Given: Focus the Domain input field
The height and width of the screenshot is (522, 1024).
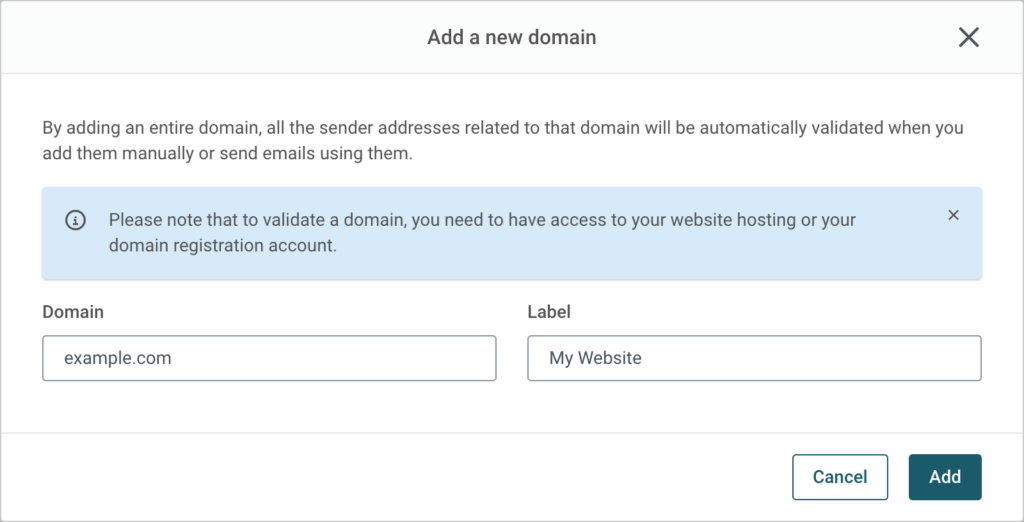Looking at the screenshot, I should [269, 358].
